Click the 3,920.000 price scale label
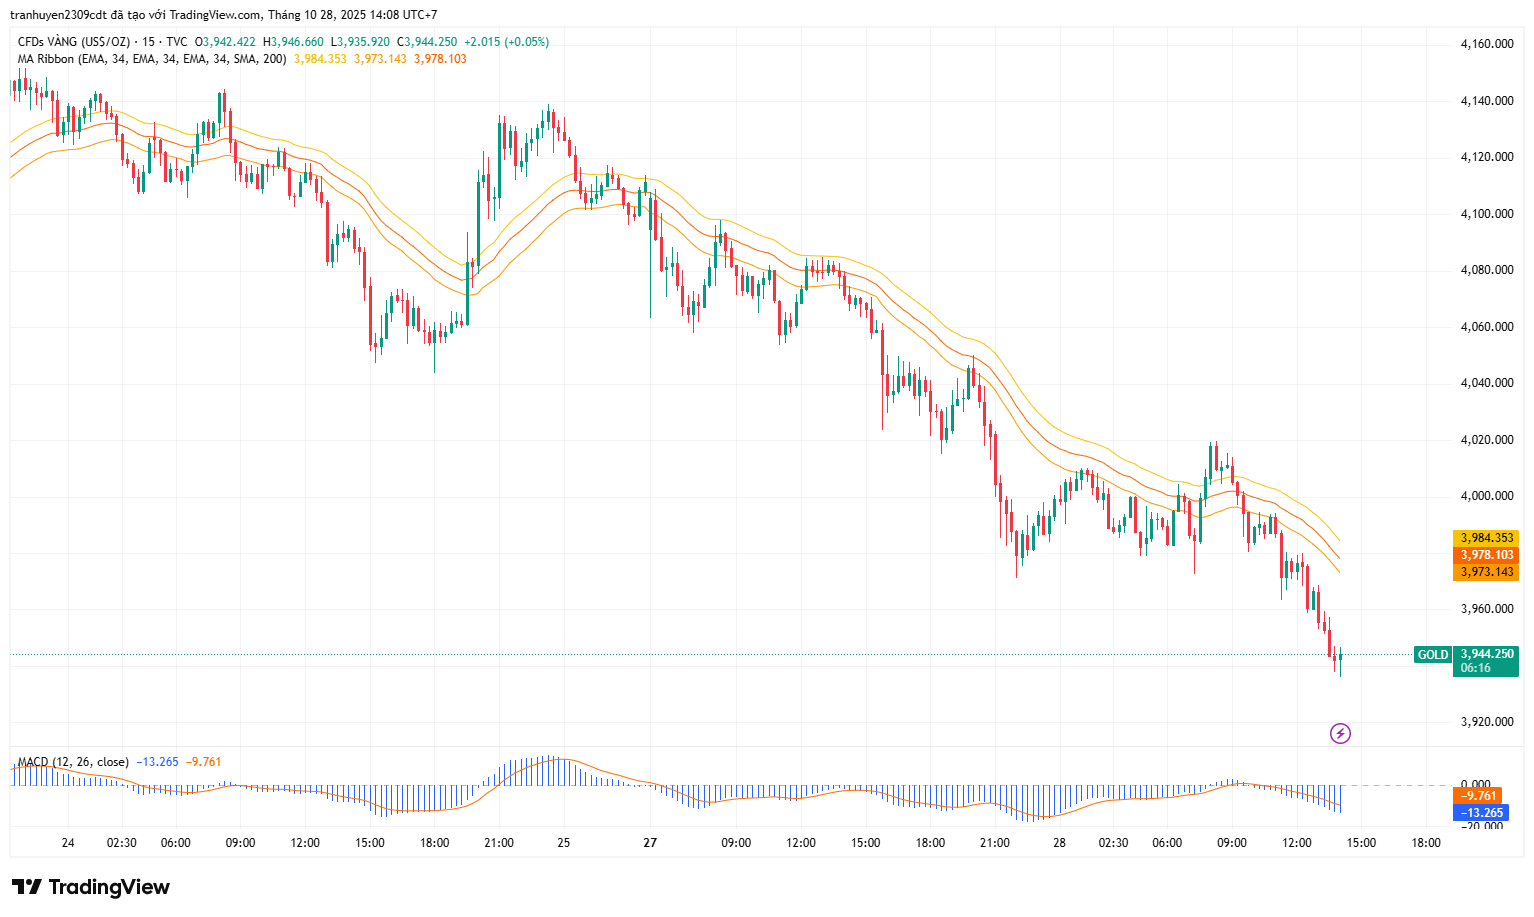The image size is (1534, 917). 1486,722
